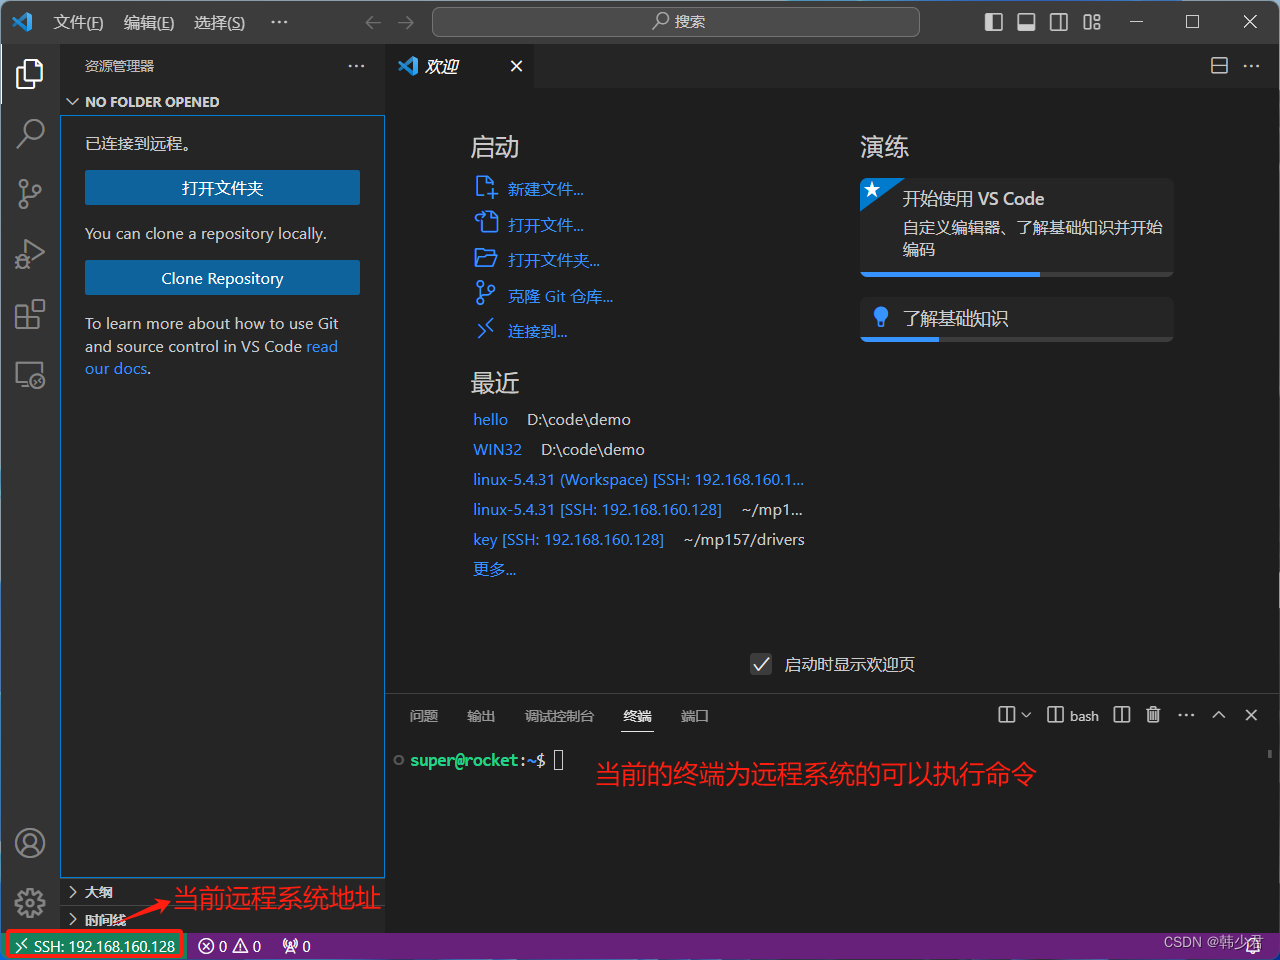Split the terminal
The image size is (1280, 960).
(x=1122, y=715)
